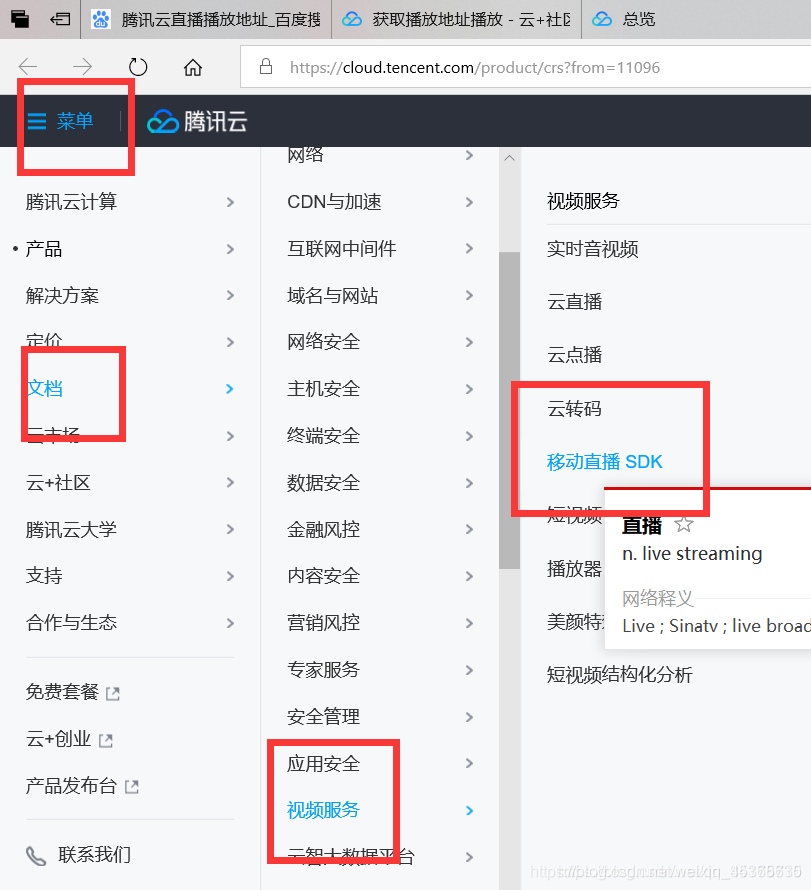Screen dimensions: 811x890
Task: Select 应用安全 category
Action: click(323, 764)
